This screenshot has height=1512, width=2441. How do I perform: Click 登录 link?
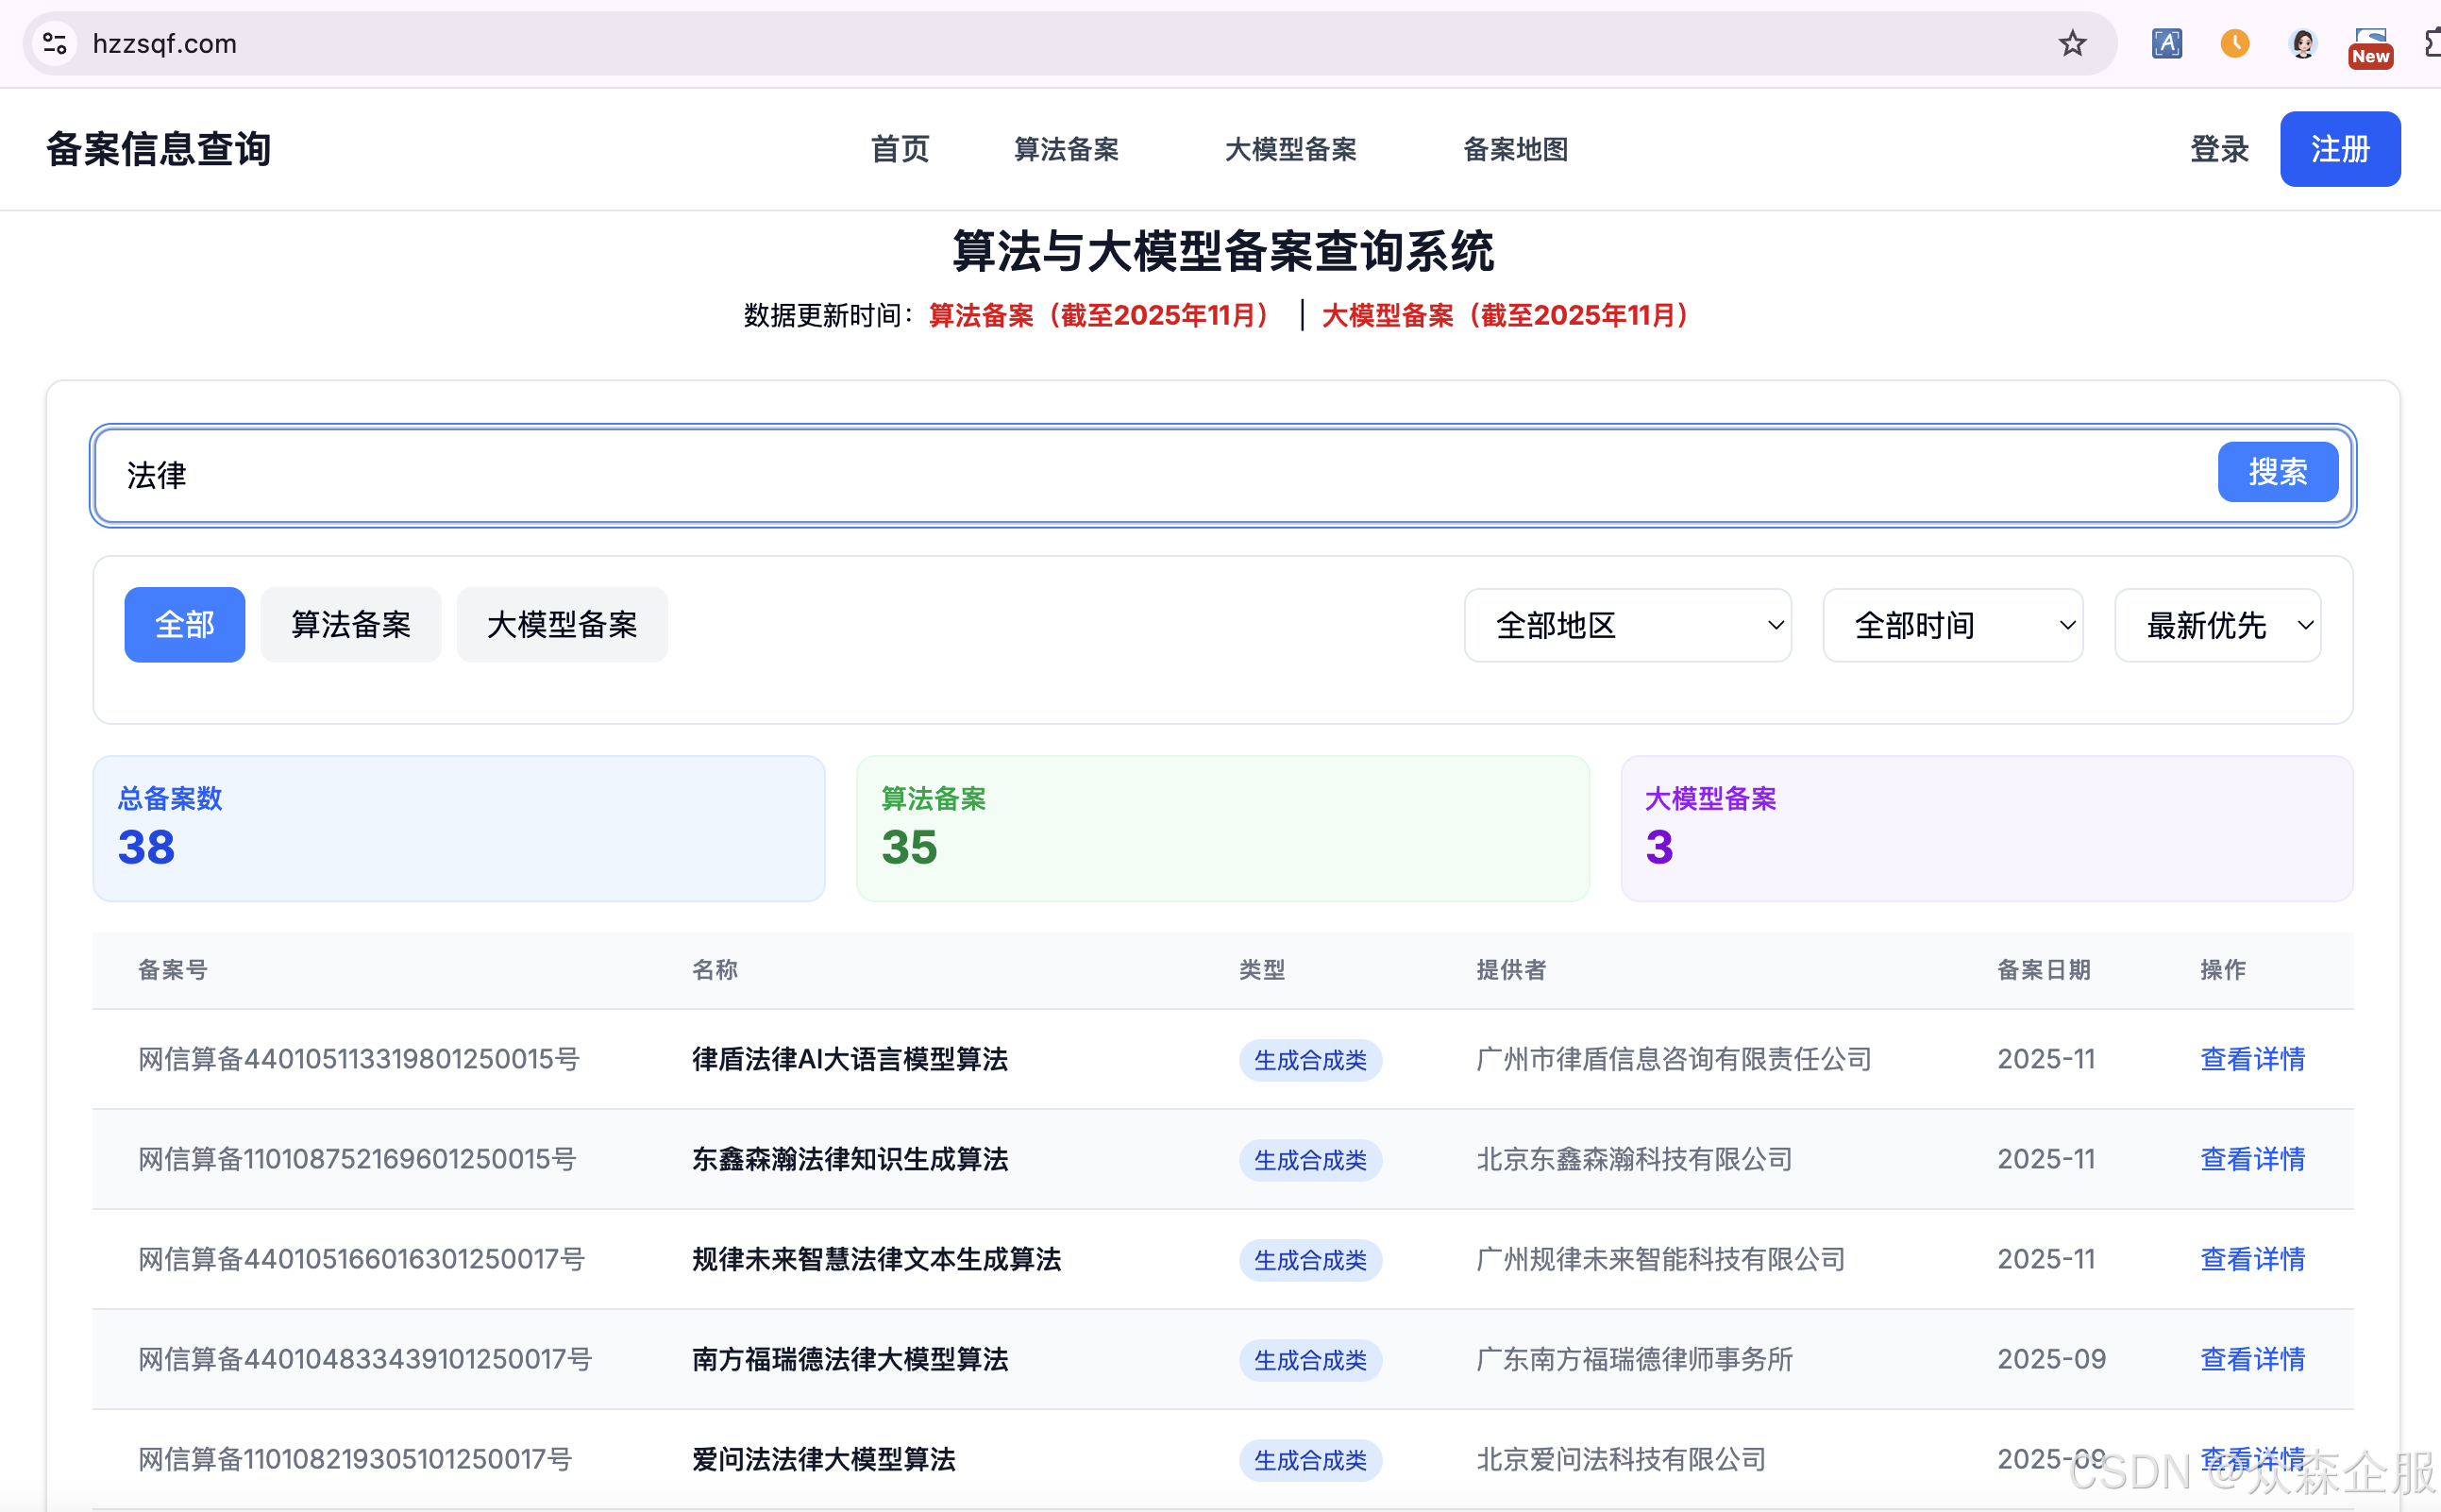[x=2218, y=149]
